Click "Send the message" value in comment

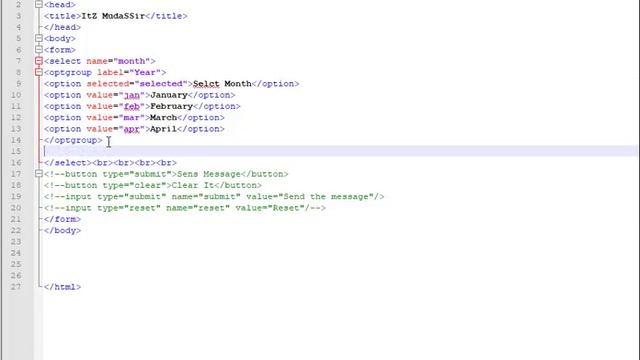(329, 197)
